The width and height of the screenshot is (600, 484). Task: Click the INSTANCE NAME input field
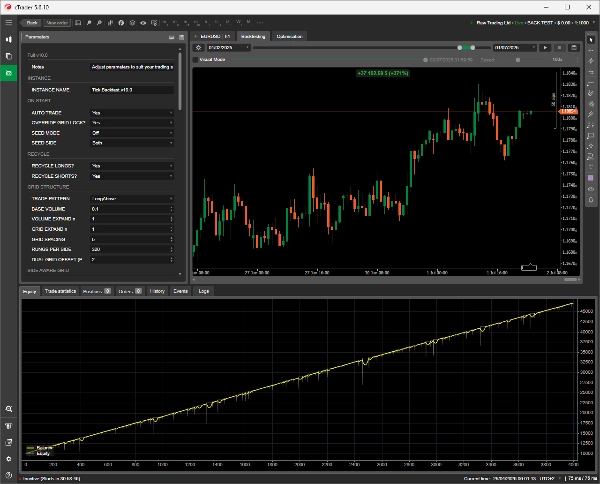click(131, 89)
